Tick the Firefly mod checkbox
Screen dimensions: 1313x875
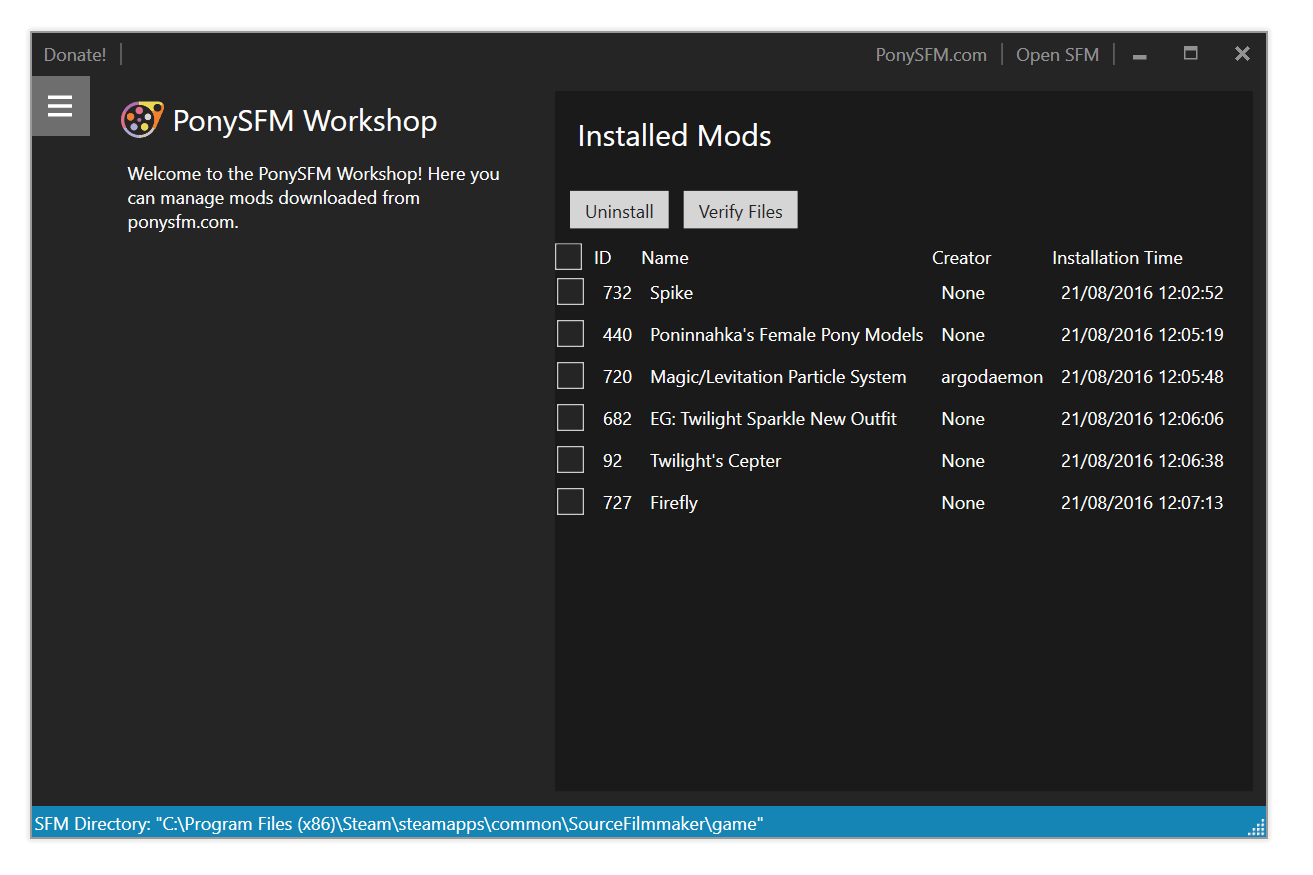pos(570,502)
